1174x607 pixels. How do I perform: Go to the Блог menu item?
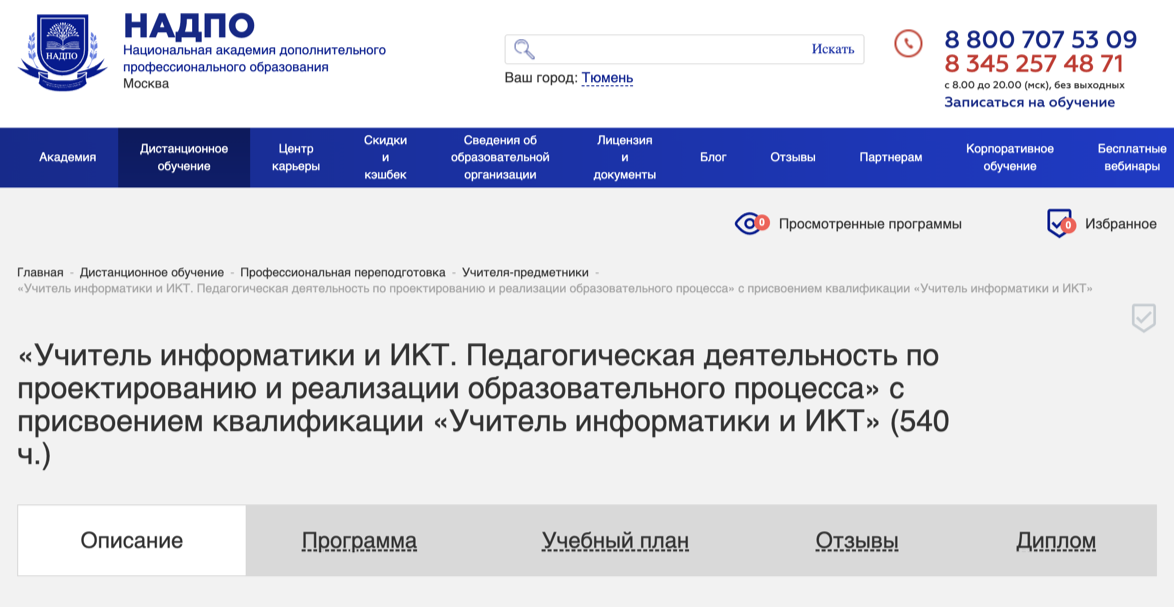coord(714,157)
